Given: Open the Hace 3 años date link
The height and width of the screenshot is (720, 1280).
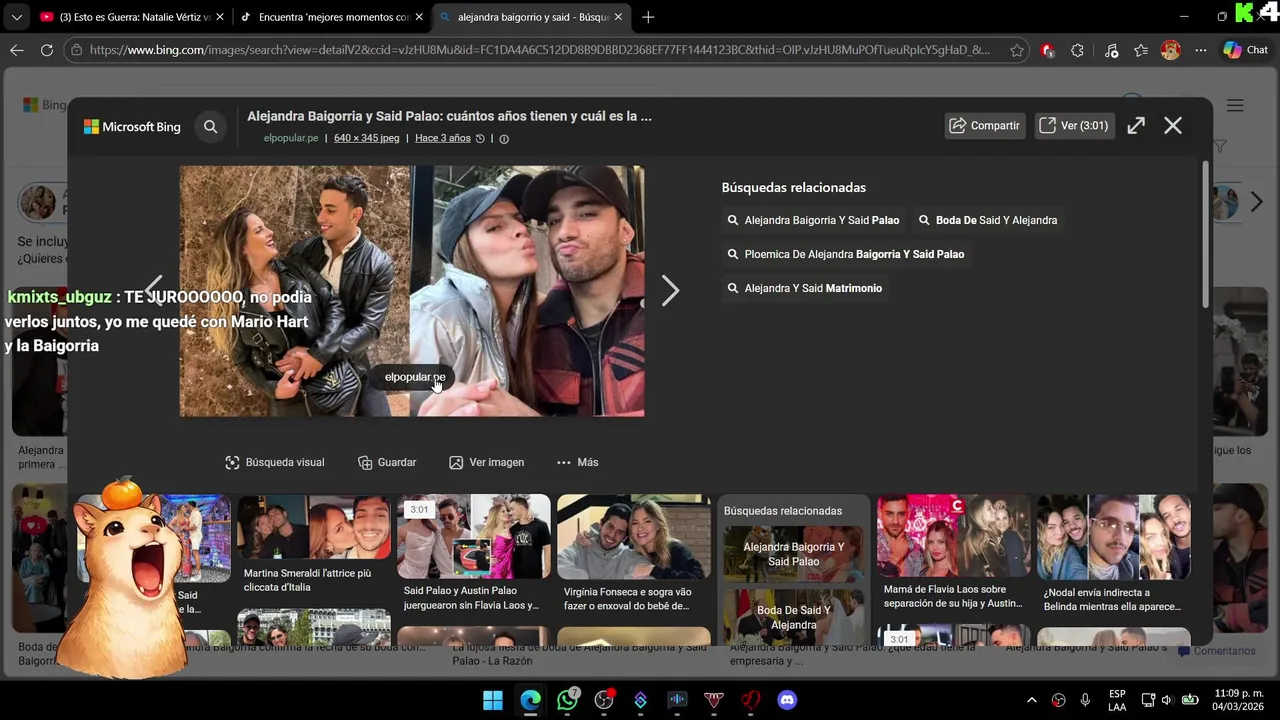Looking at the screenshot, I should pos(442,138).
